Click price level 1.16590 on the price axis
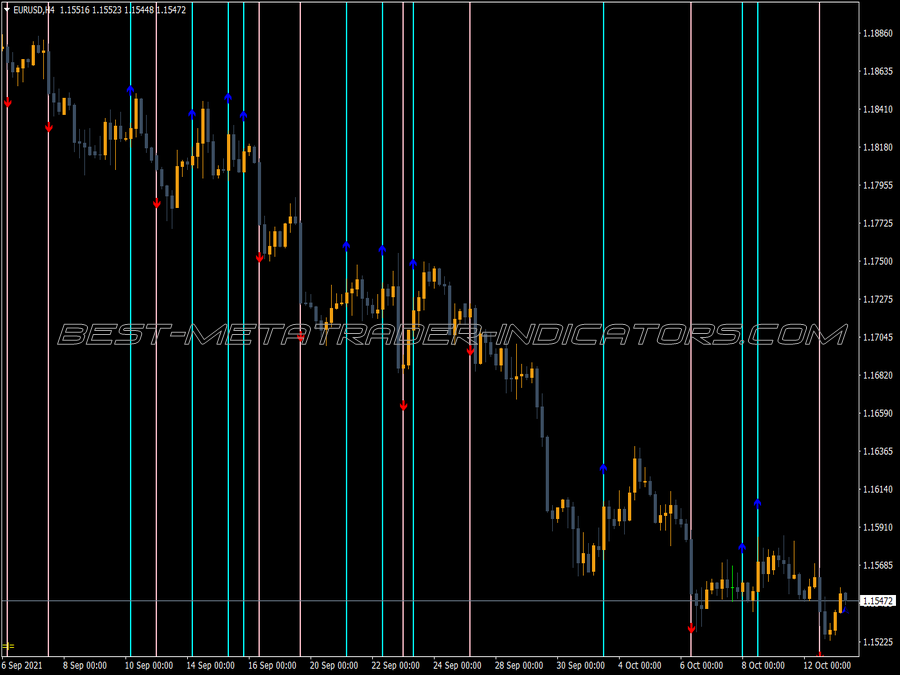The image size is (900, 675). (878, 413)
